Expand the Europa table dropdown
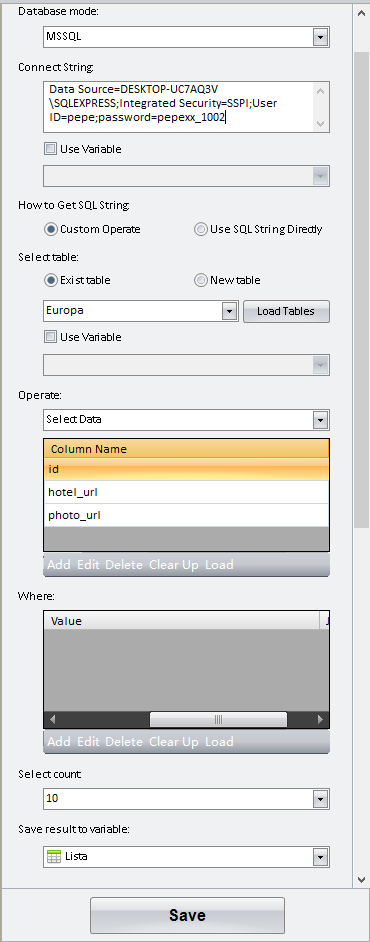The height and width of the screenshot is (942, 370). click(x=229, y=311)
